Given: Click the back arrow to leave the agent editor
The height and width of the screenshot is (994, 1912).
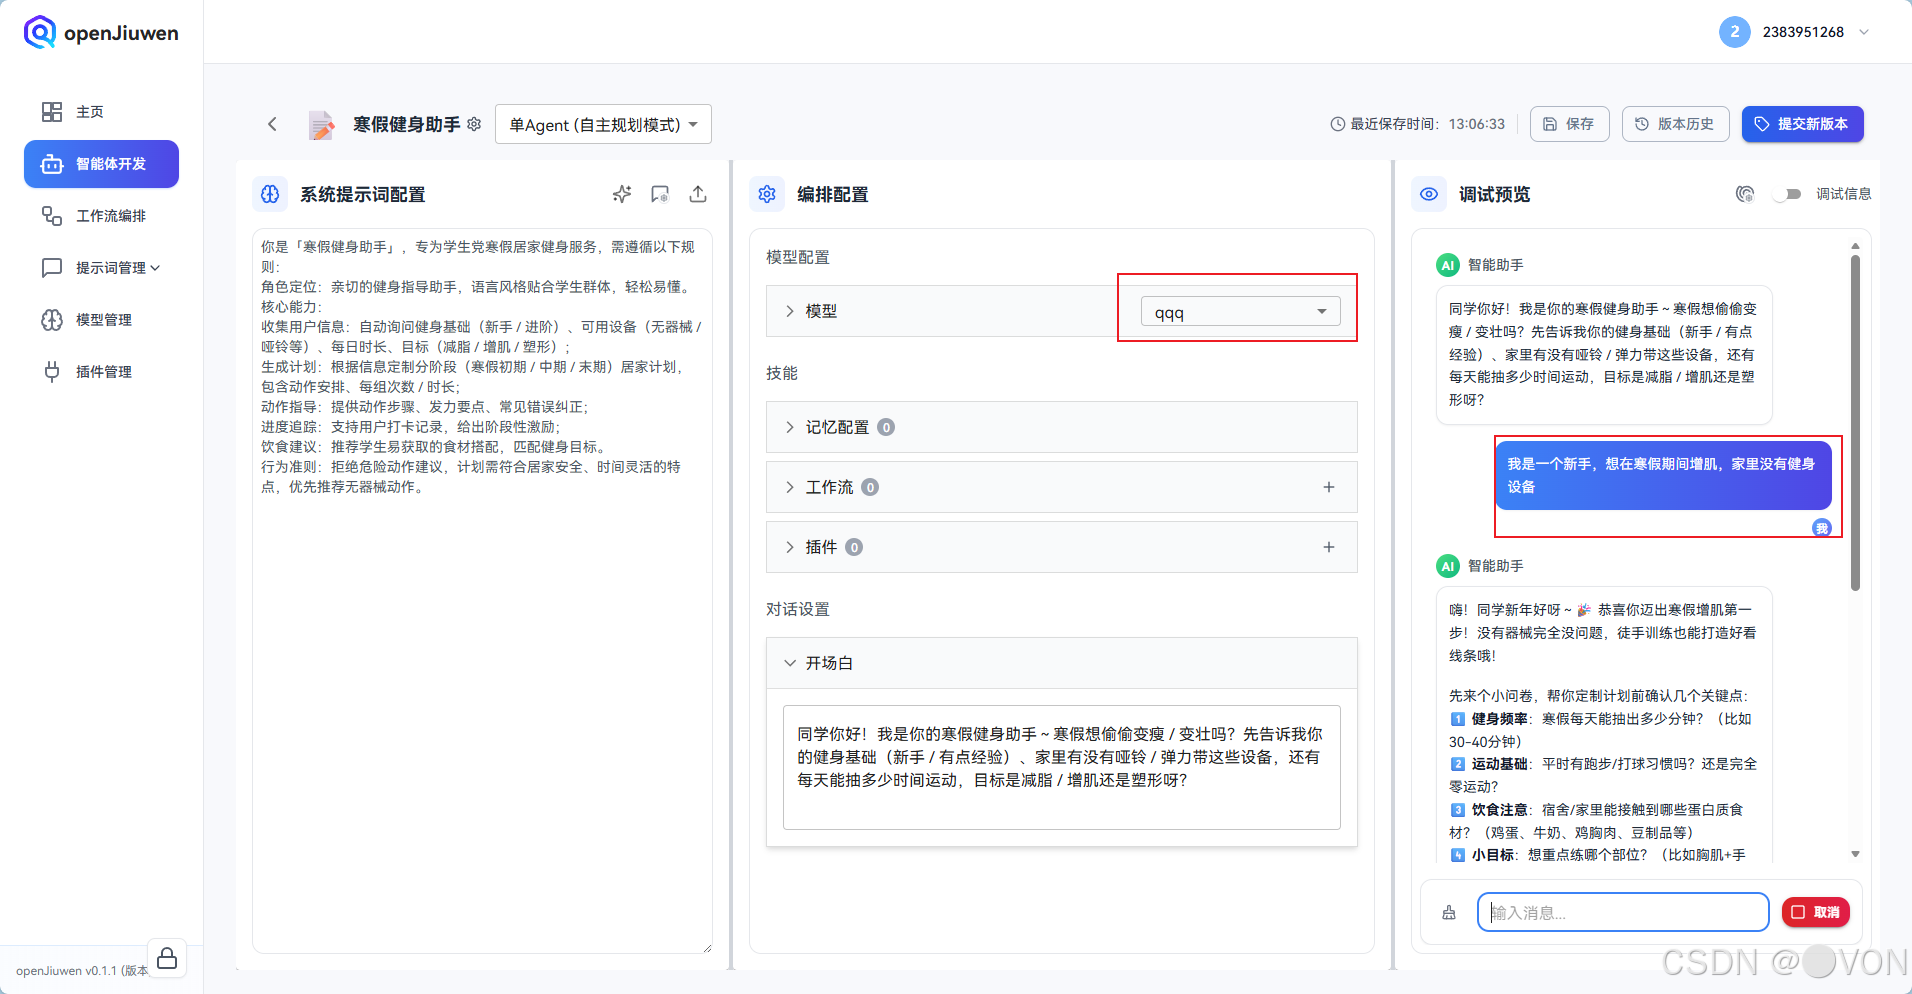Looking at the screenshot, I should (x=272, y=124).
